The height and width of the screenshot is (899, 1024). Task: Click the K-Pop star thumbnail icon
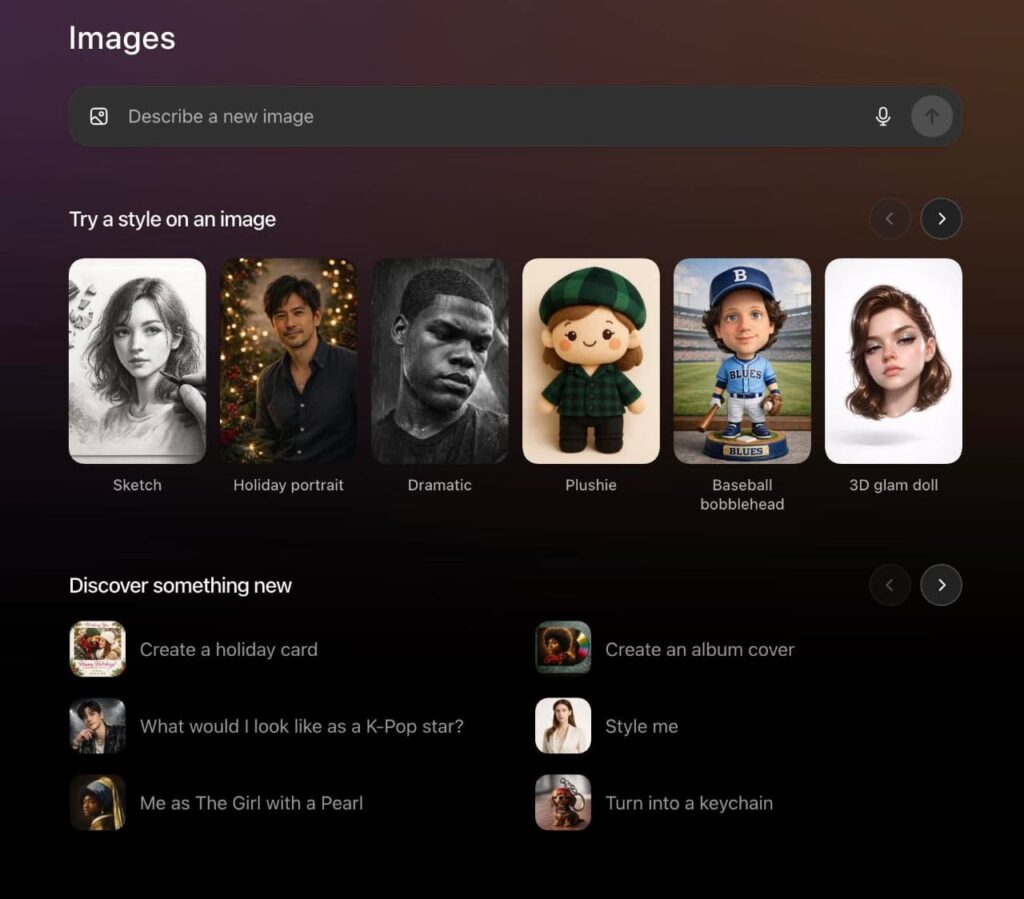(x=98, y=726)
